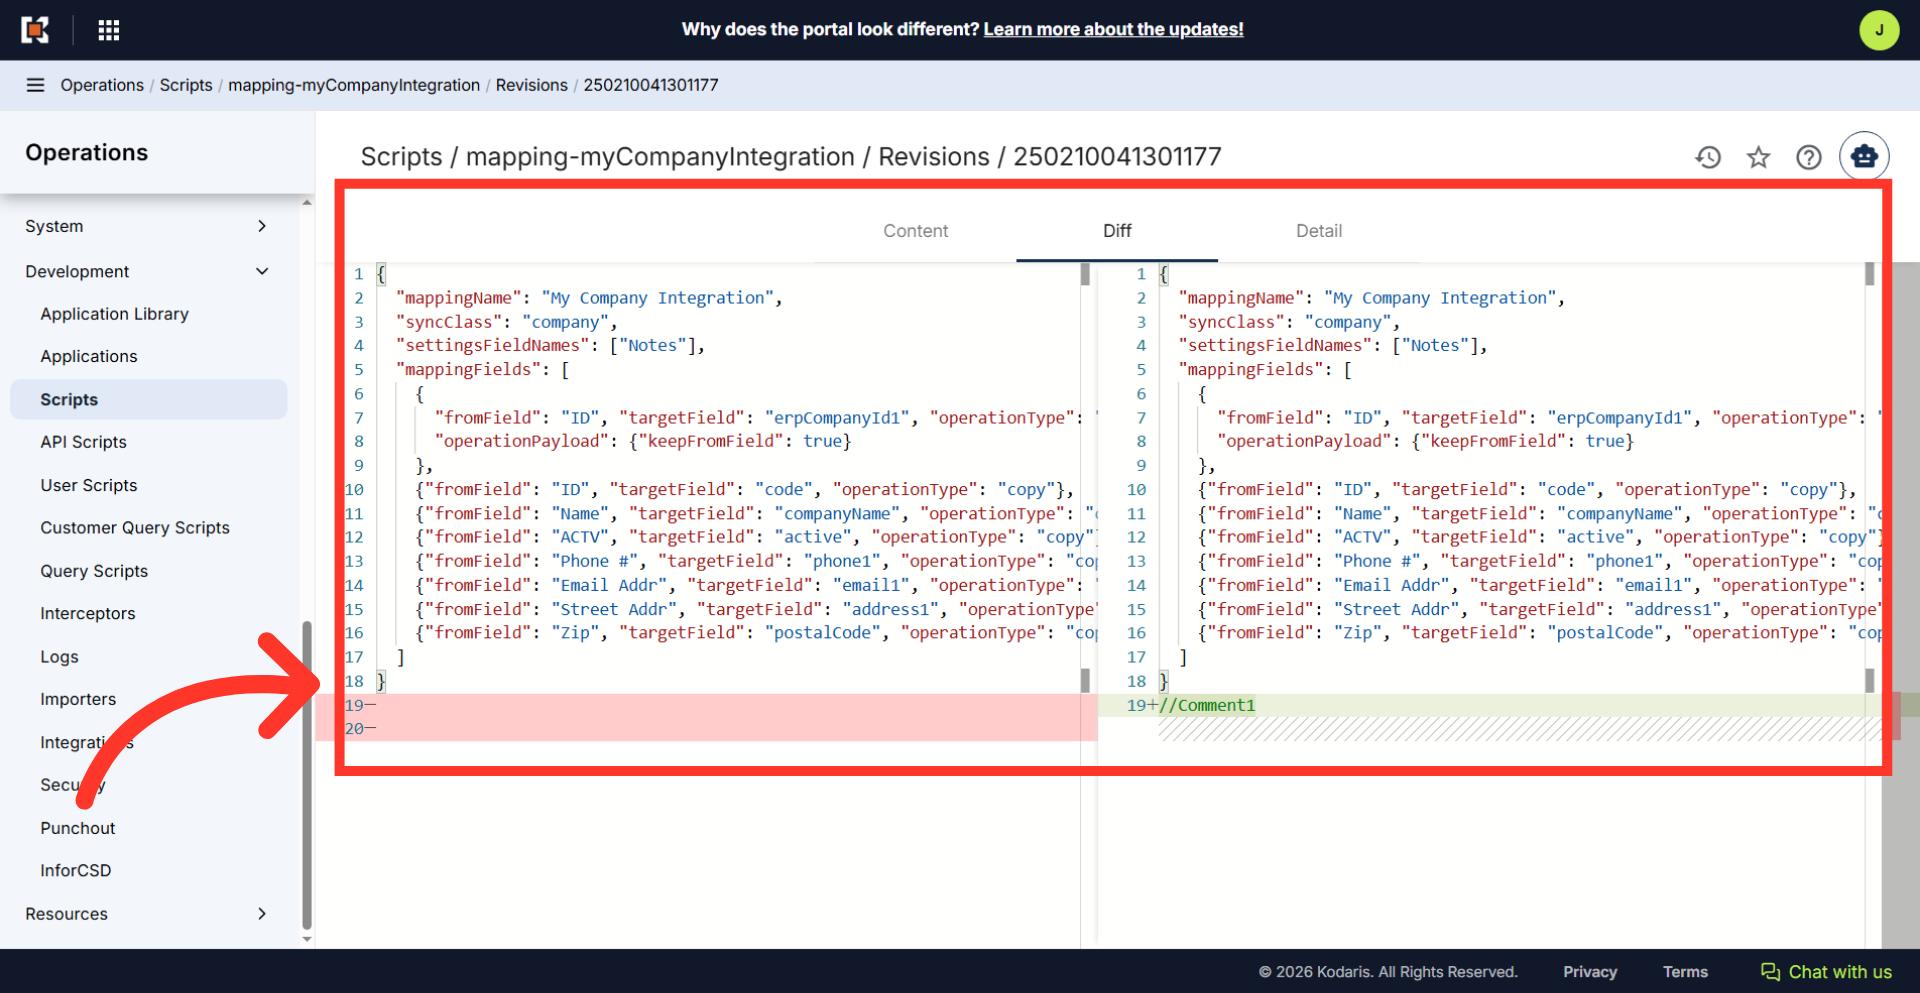Go to Revisions breadcrumb
Image resolution: width=1920 pixels, height=993 pixels.
click(x=532, y=85)
